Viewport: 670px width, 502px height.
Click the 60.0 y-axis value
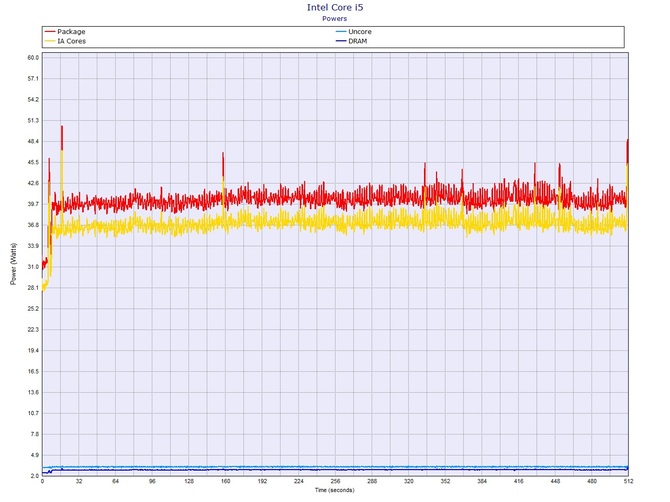33,58
